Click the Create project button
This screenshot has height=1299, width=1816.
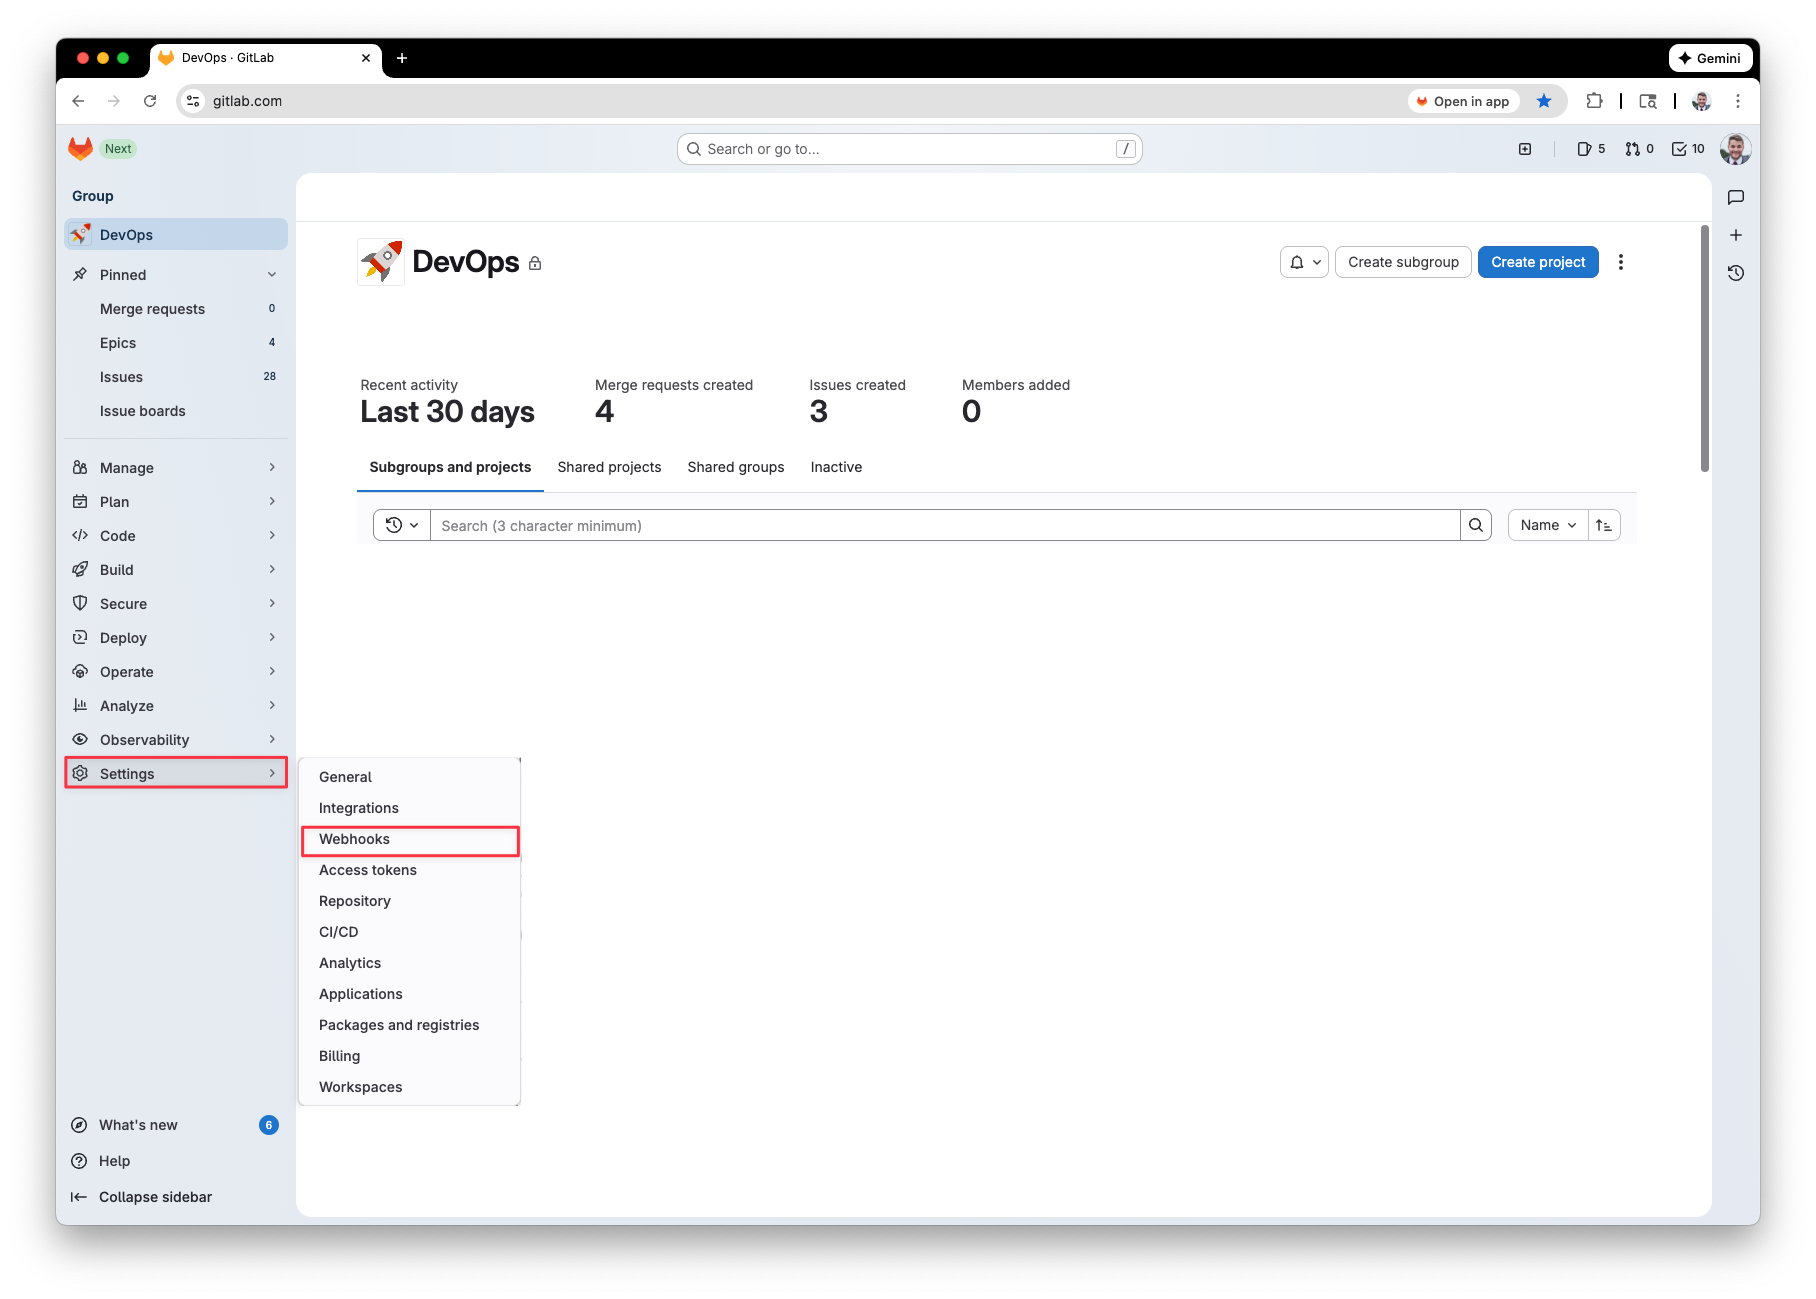tap(1537, 262)
